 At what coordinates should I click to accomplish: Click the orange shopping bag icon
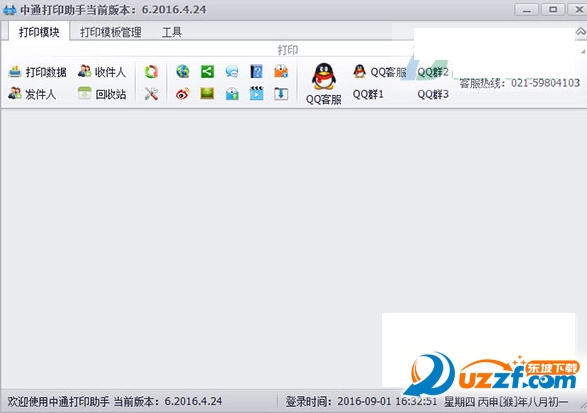coord(281,71)
